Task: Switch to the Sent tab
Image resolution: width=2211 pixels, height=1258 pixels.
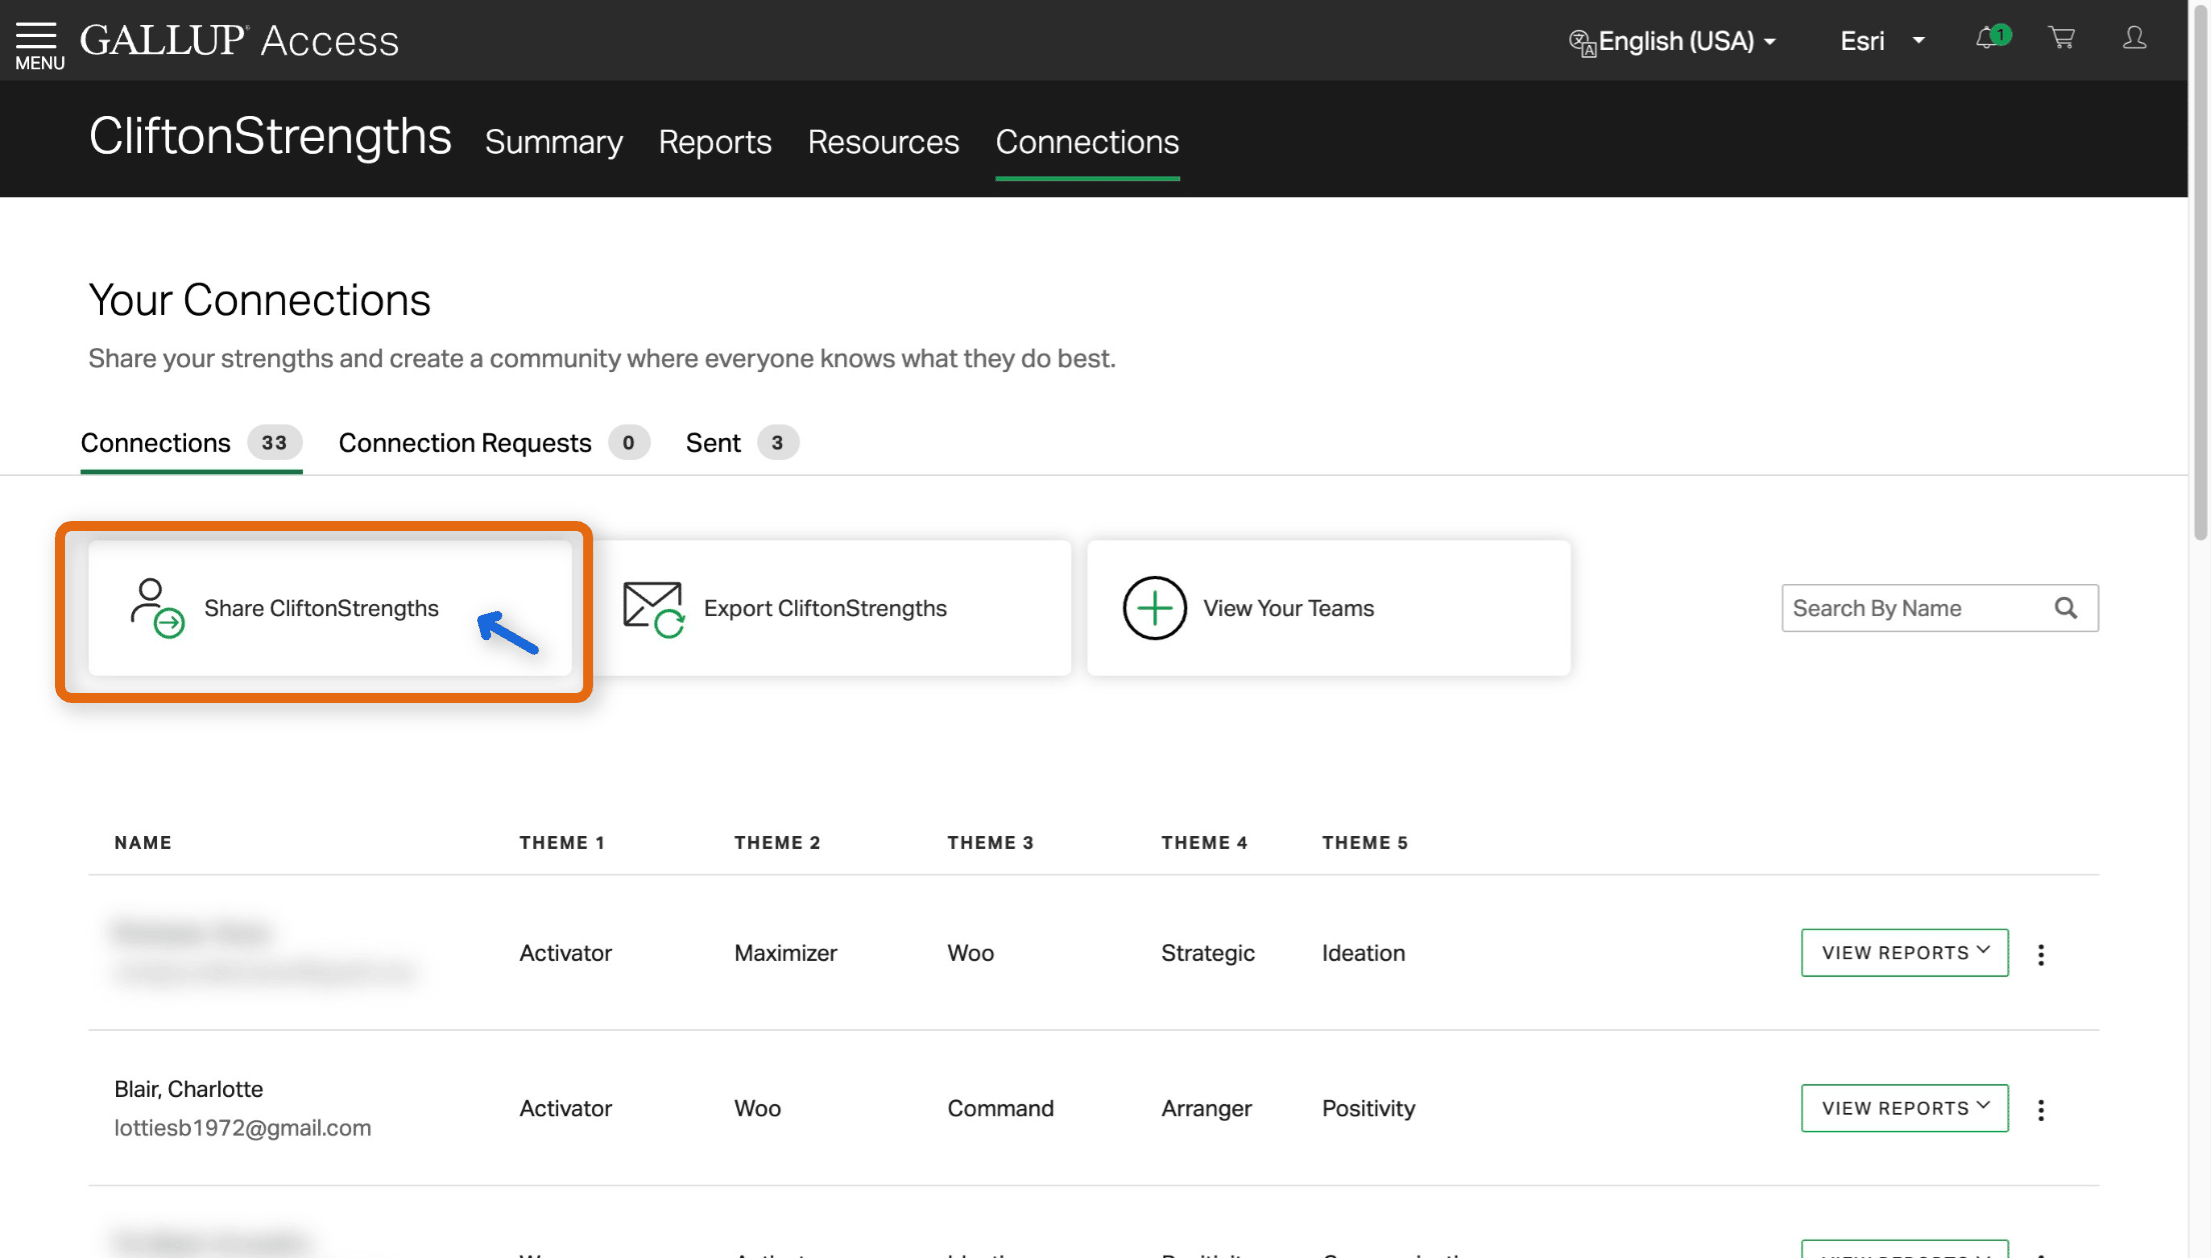Action: pos(713,443)
